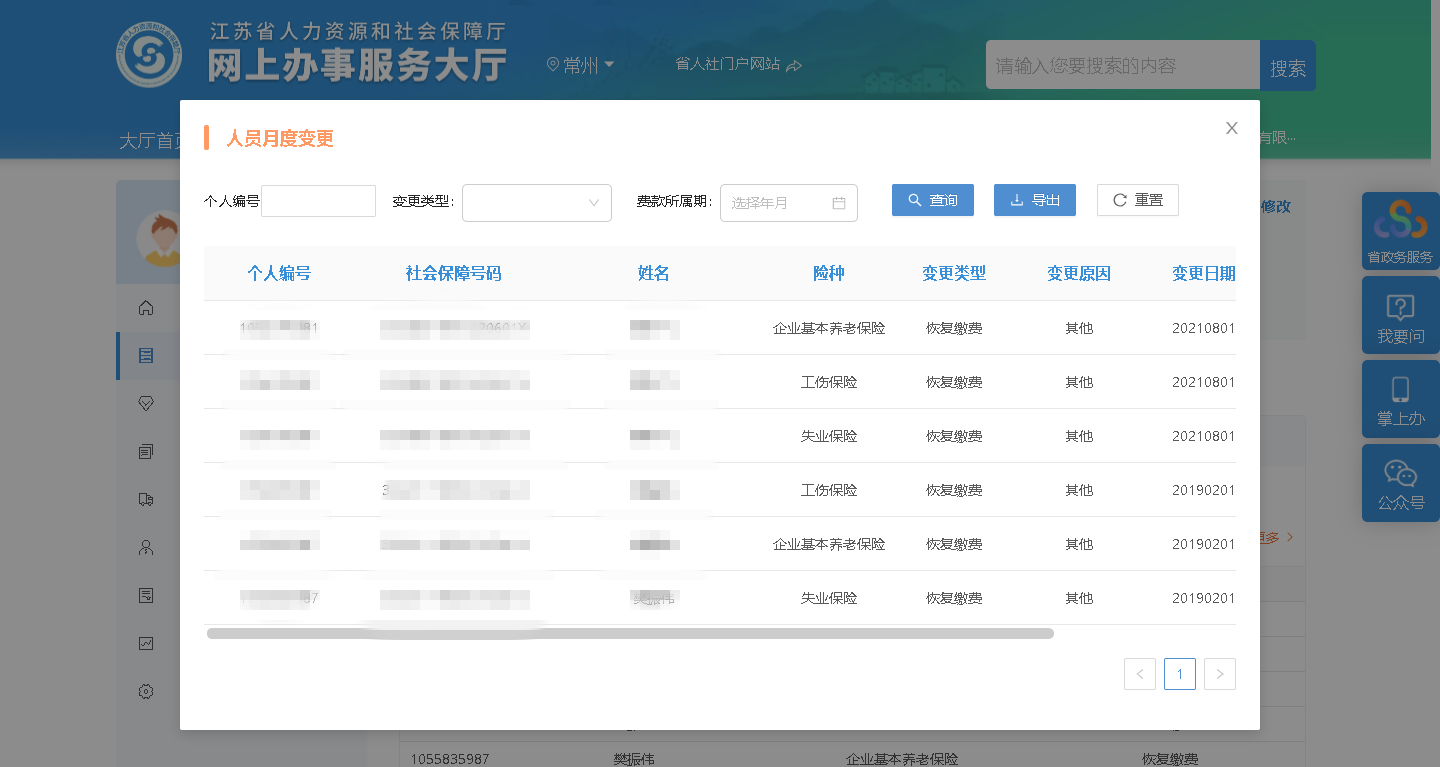Open the 我要问 help panel
Screen dimensions: 1440x767
point(1400,316)
